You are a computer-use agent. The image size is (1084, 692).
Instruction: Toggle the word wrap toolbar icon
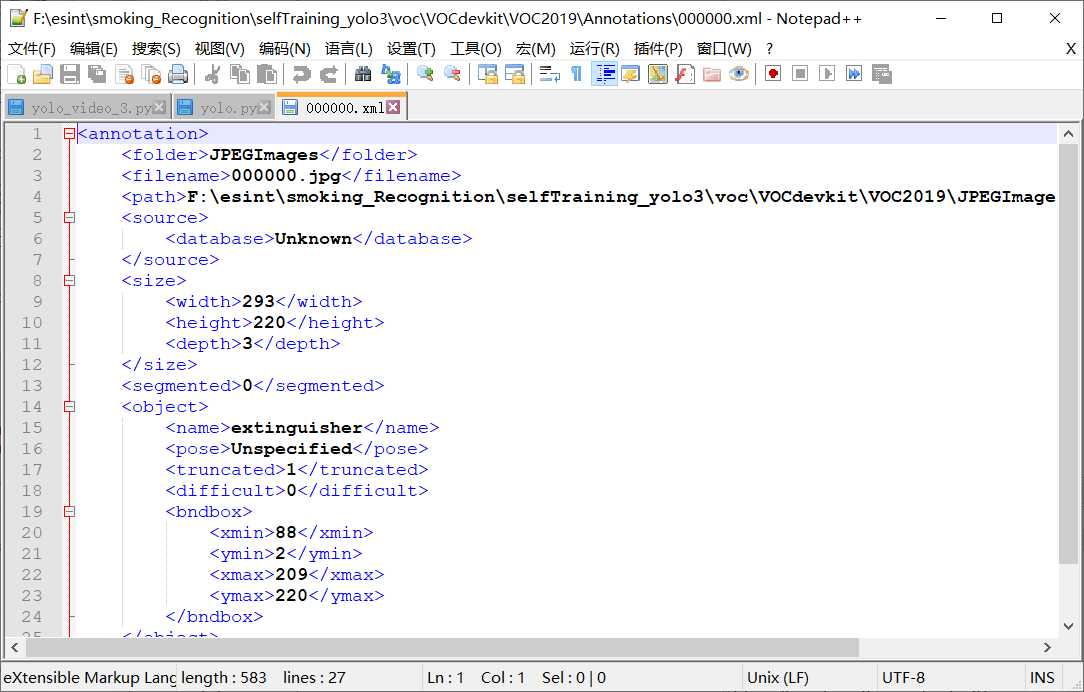[x=550, y=74]
